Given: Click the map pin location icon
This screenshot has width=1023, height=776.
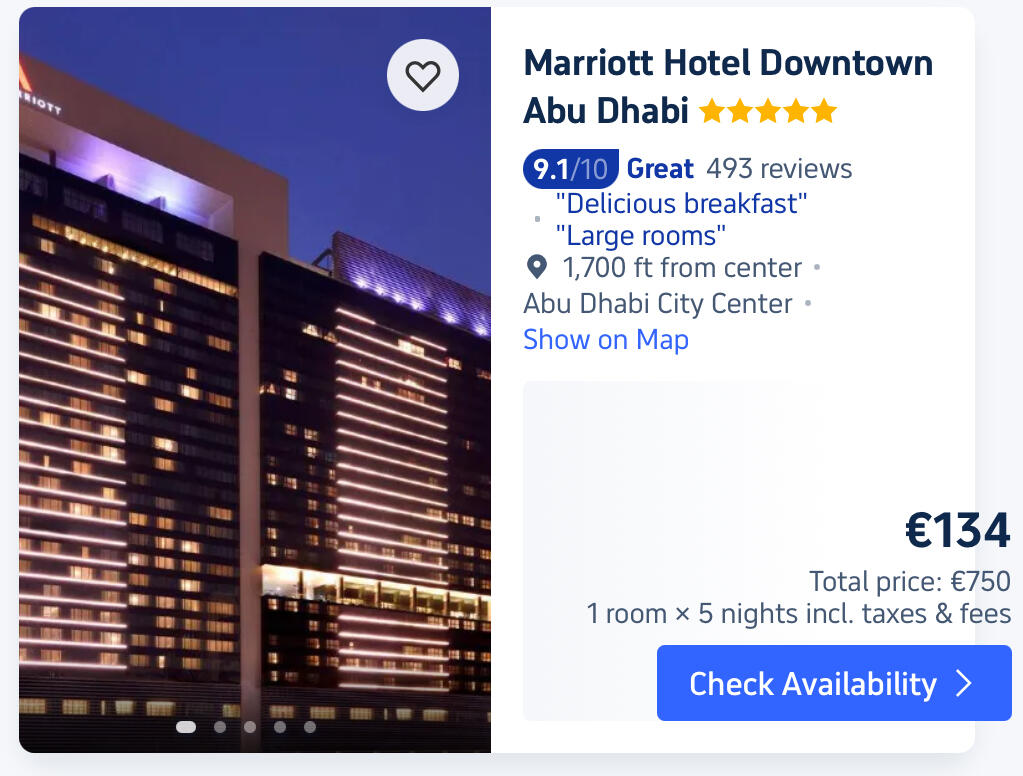Looking at the screenshot, I should 536,266.
